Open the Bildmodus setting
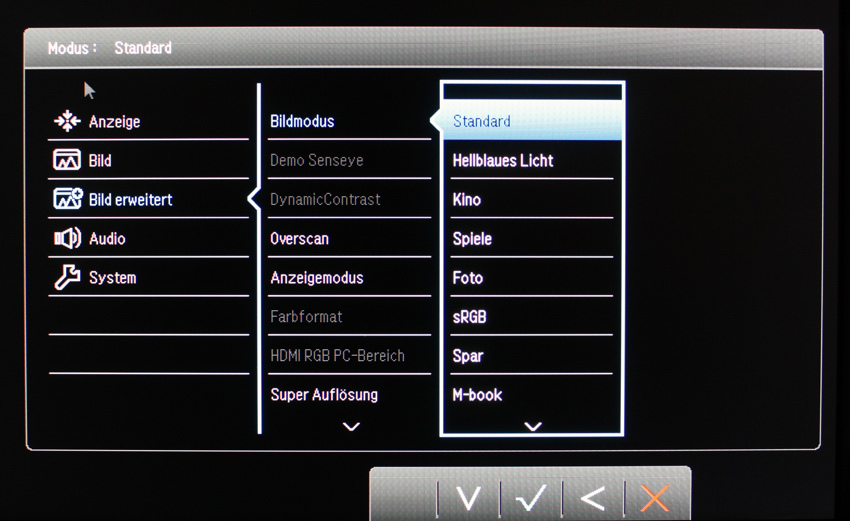Image resolution: width=850 pixels, height=521 pixels. click(x=349, y=121)
